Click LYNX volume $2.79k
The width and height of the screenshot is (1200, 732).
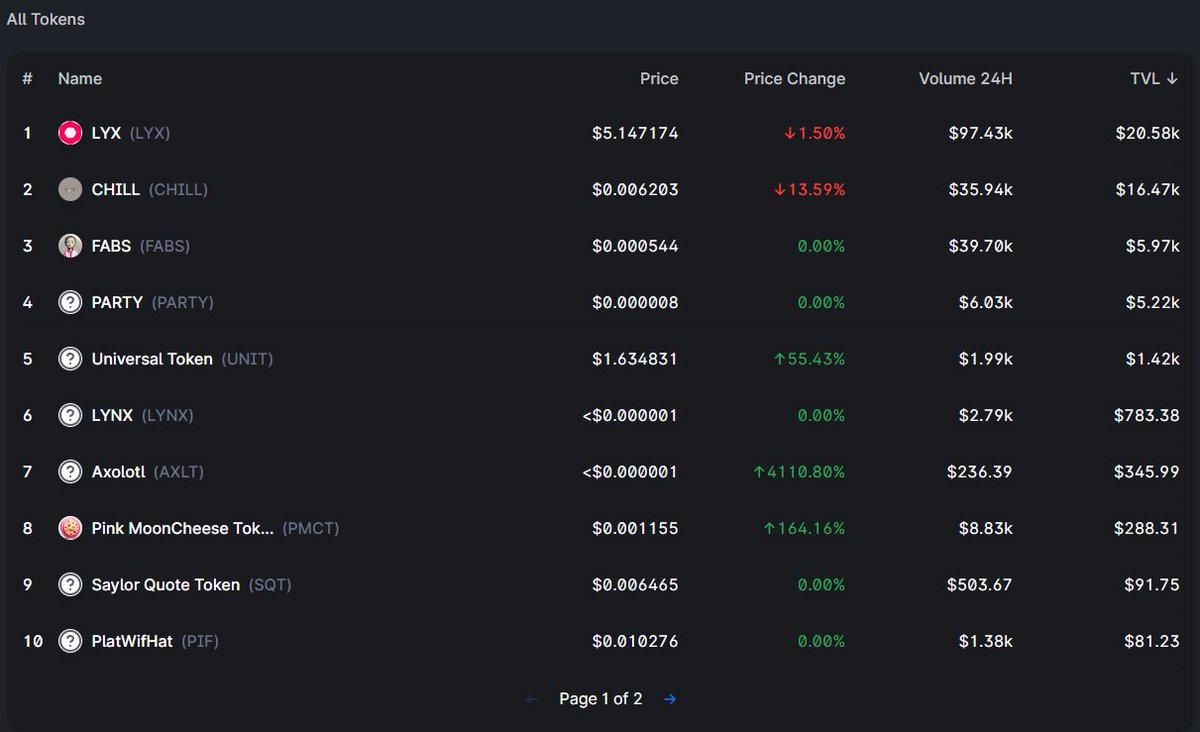pos(985,415)
